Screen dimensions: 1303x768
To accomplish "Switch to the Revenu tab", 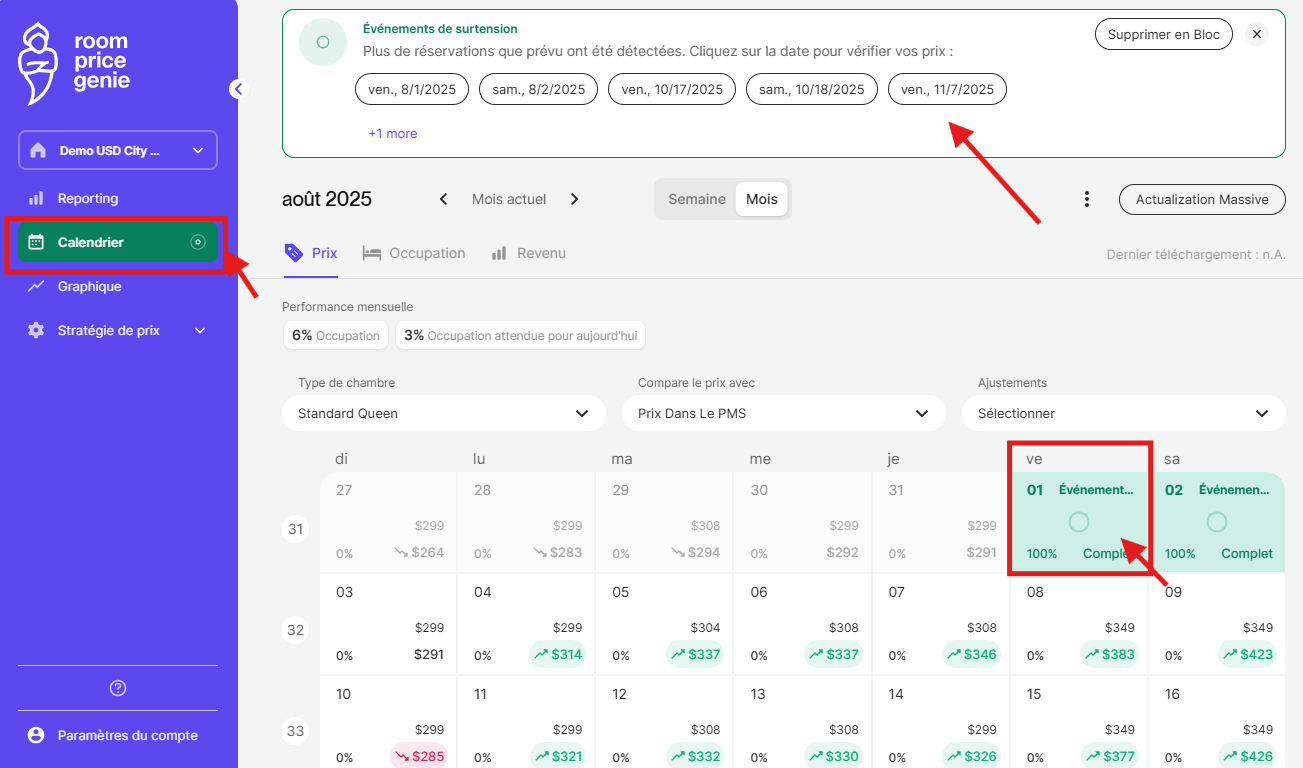I will 529,253.
